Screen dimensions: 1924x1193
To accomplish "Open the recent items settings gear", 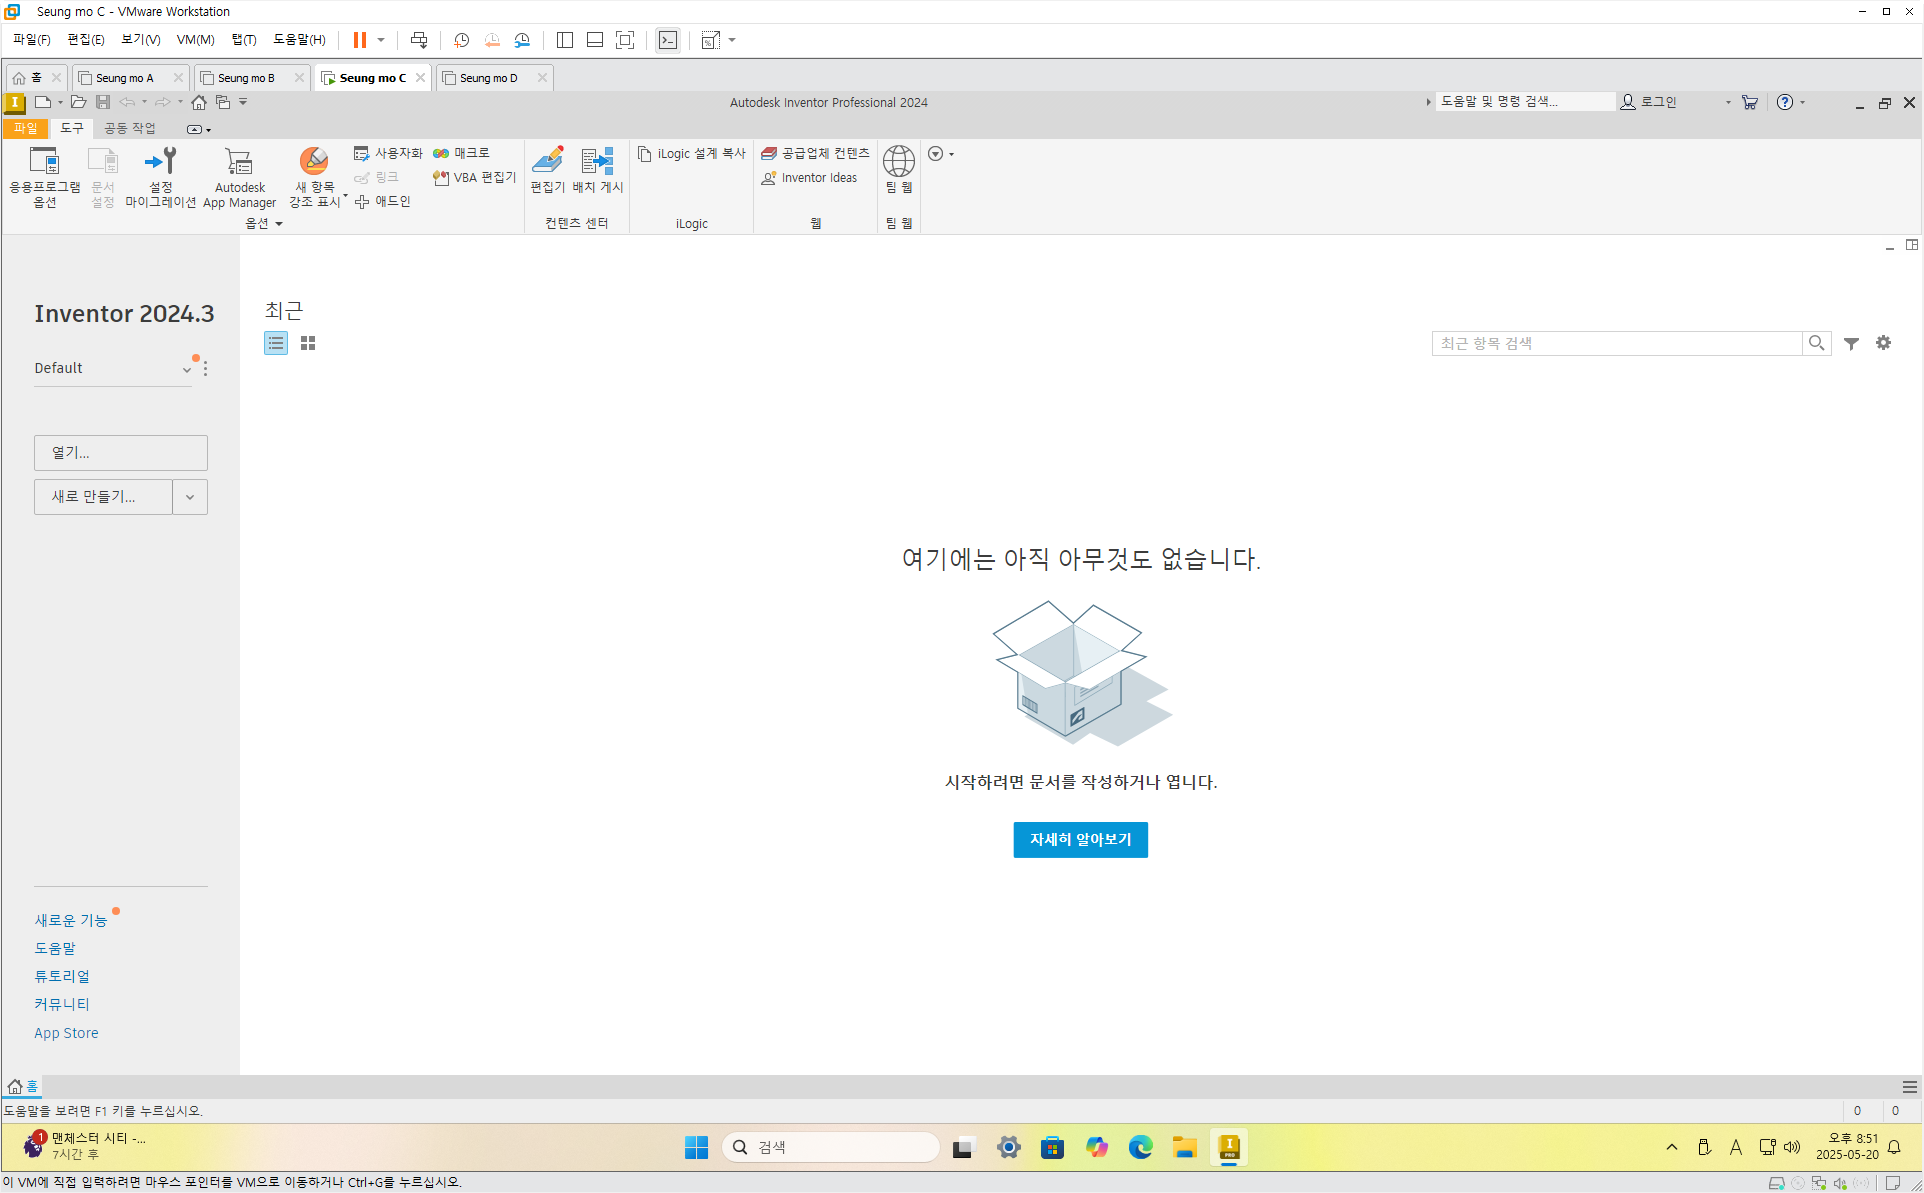I will (x=1883, y=343).
